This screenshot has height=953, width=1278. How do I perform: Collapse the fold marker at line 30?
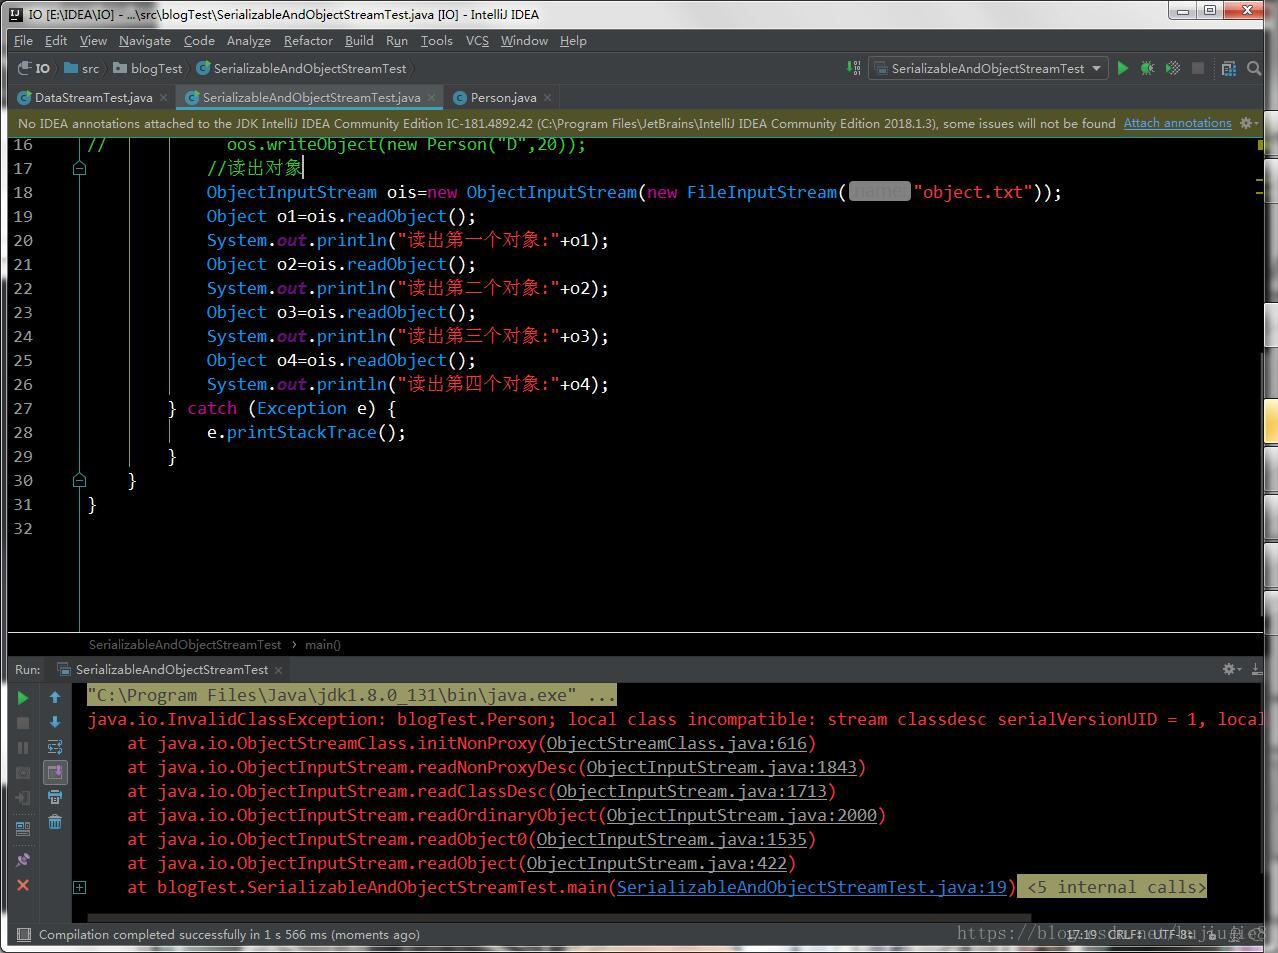[x=80, y=480]
